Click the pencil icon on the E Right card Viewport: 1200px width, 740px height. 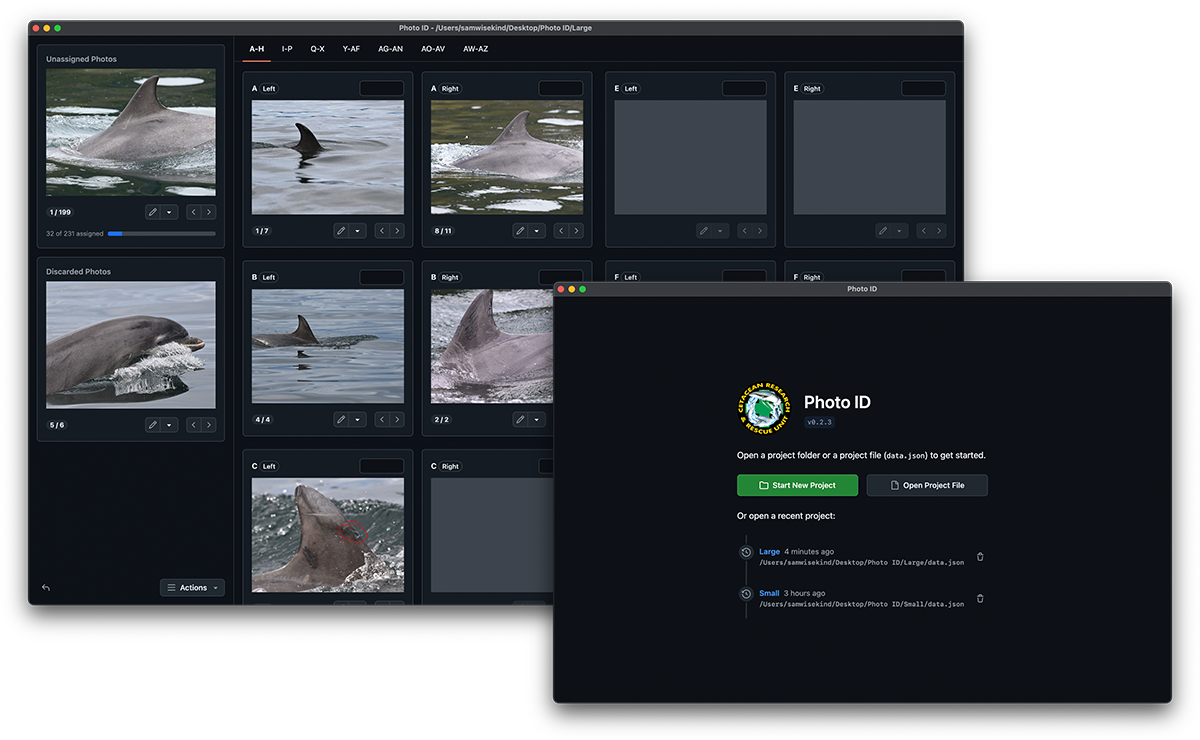pyautogui.click(x=883, y=230)
